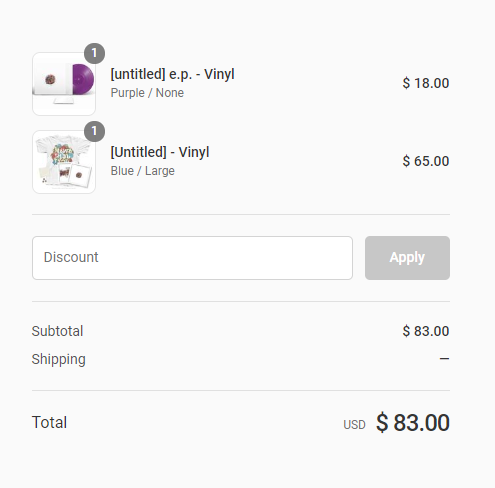The image size is (495, 488).
Task: Click the Total label
Action: [49, 422]
